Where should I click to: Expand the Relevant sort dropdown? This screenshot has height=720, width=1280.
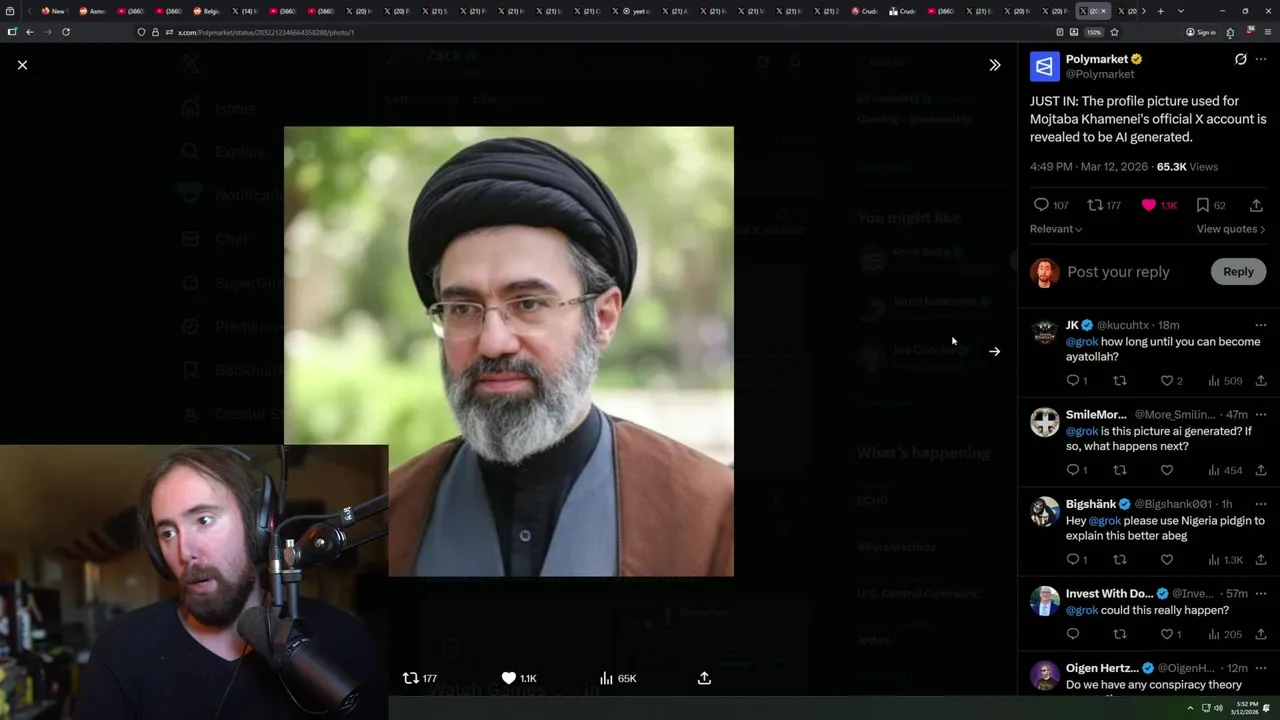coord(1056,229)
